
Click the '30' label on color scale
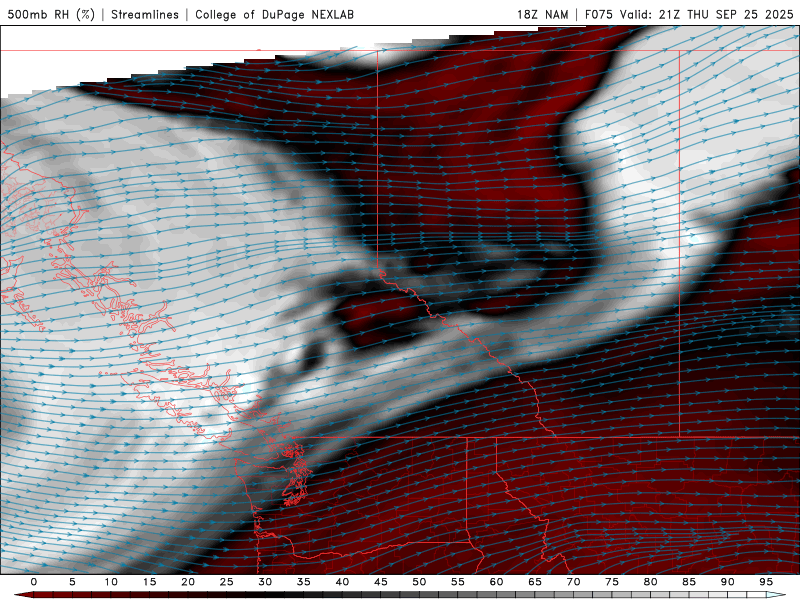pyautogui.click(x=265, y=582)
